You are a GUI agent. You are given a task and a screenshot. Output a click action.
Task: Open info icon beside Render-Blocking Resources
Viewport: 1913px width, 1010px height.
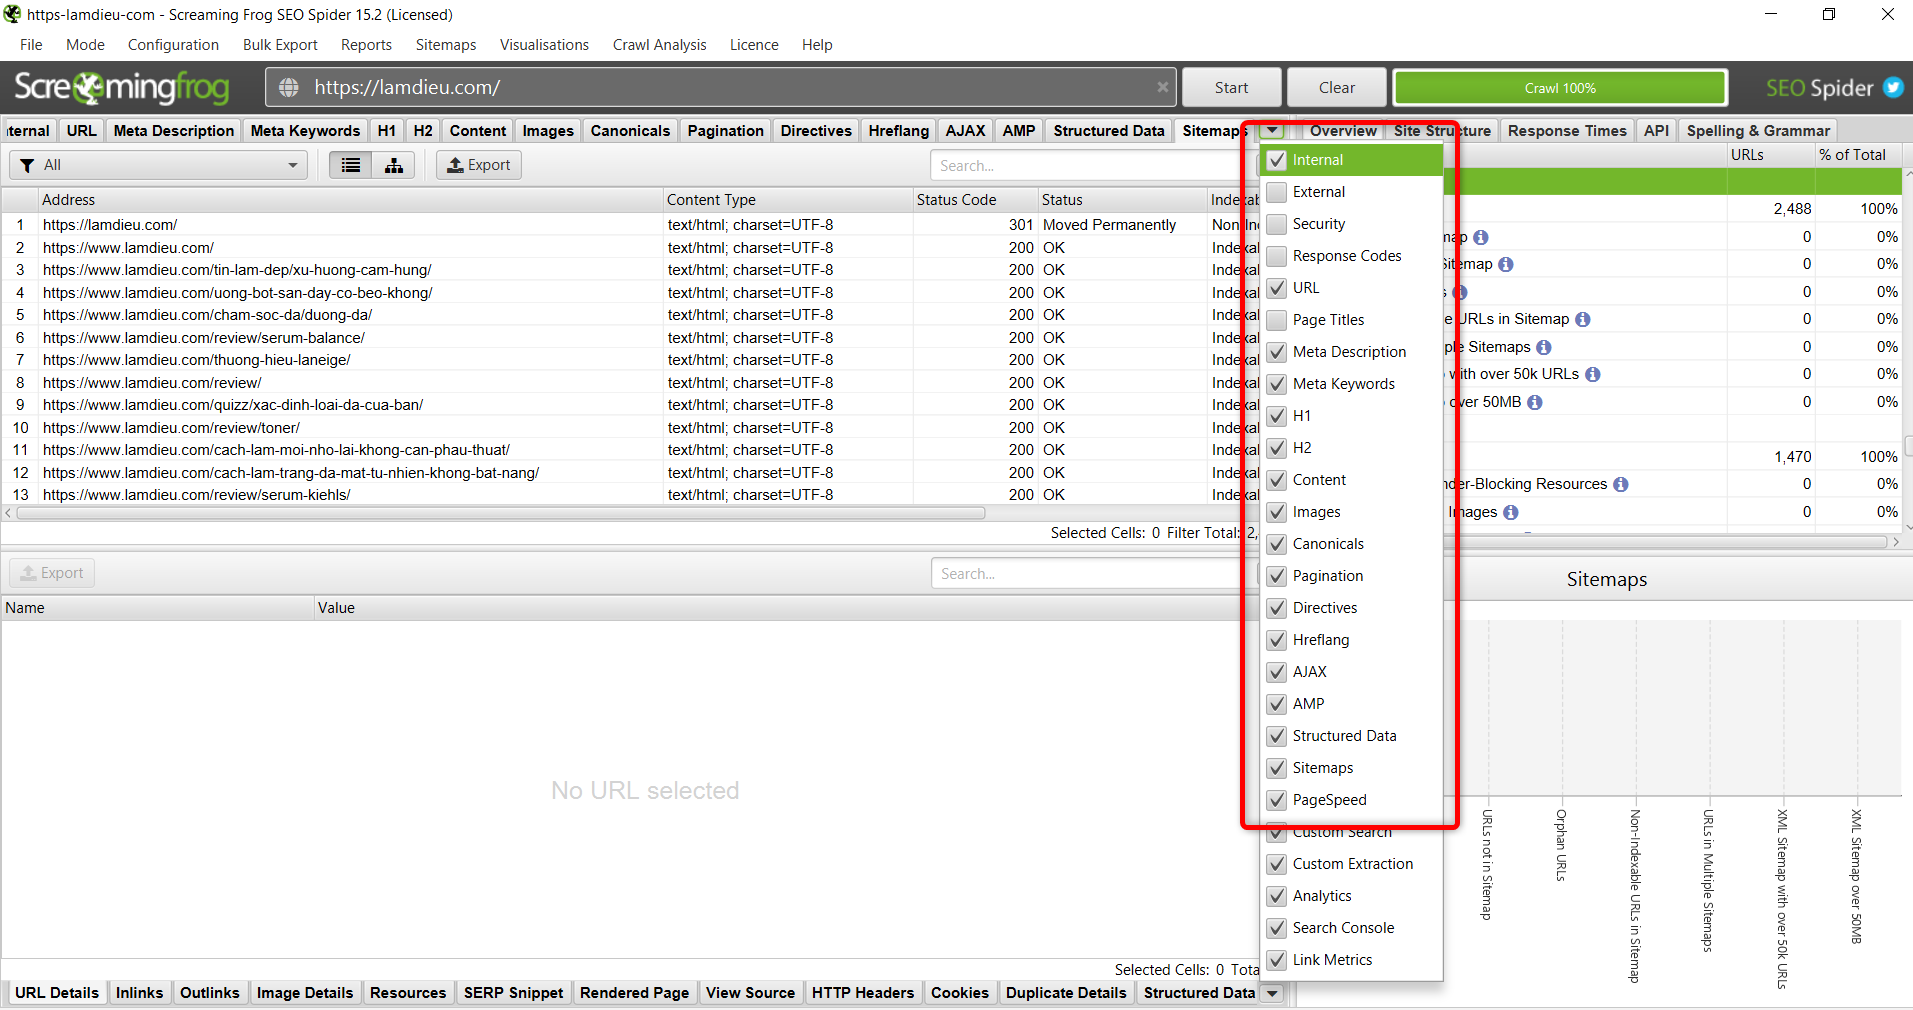tap(1621, 484)
